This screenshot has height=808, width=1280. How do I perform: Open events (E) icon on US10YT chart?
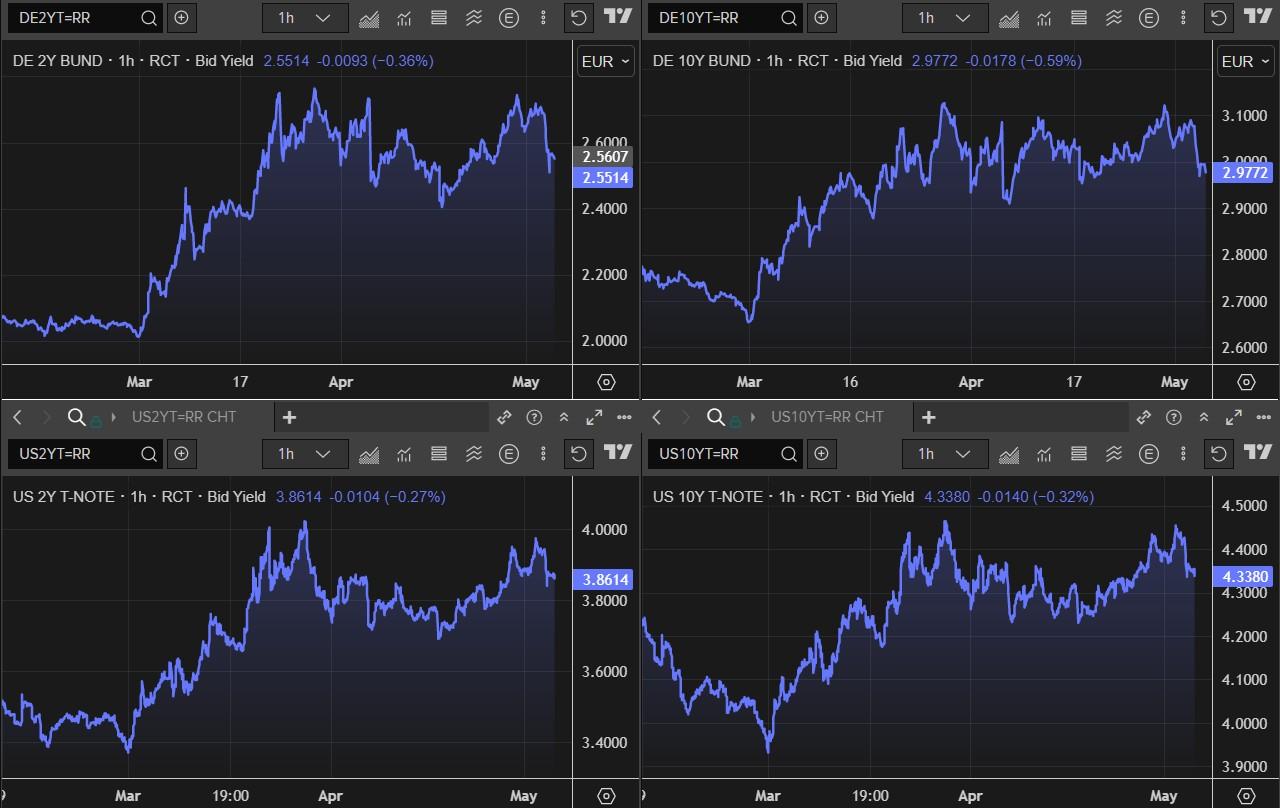point(1149,454)
